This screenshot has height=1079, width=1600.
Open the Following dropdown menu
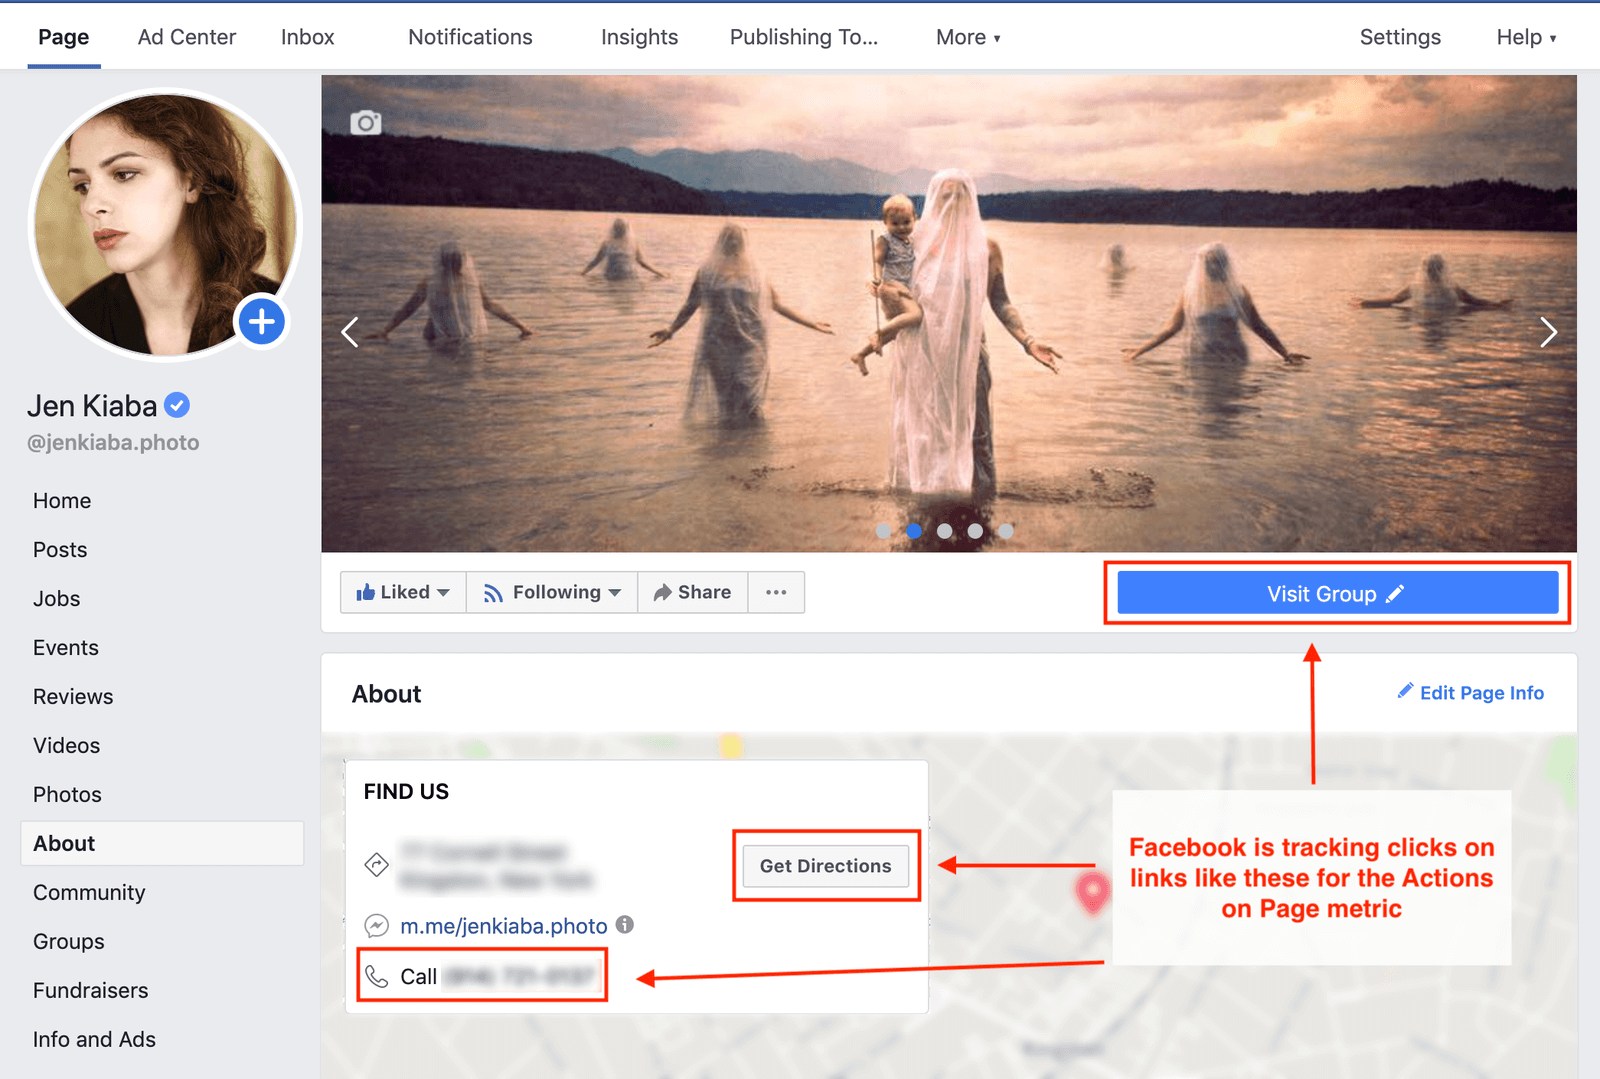pos(551,592)
